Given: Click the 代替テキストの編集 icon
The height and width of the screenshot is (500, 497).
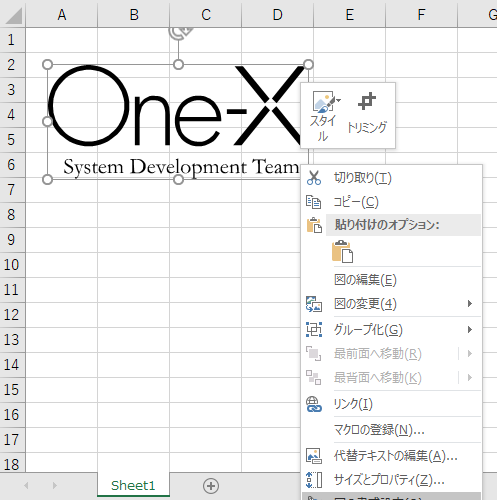Looking at the screenshot, I should [x=314, y=456].
